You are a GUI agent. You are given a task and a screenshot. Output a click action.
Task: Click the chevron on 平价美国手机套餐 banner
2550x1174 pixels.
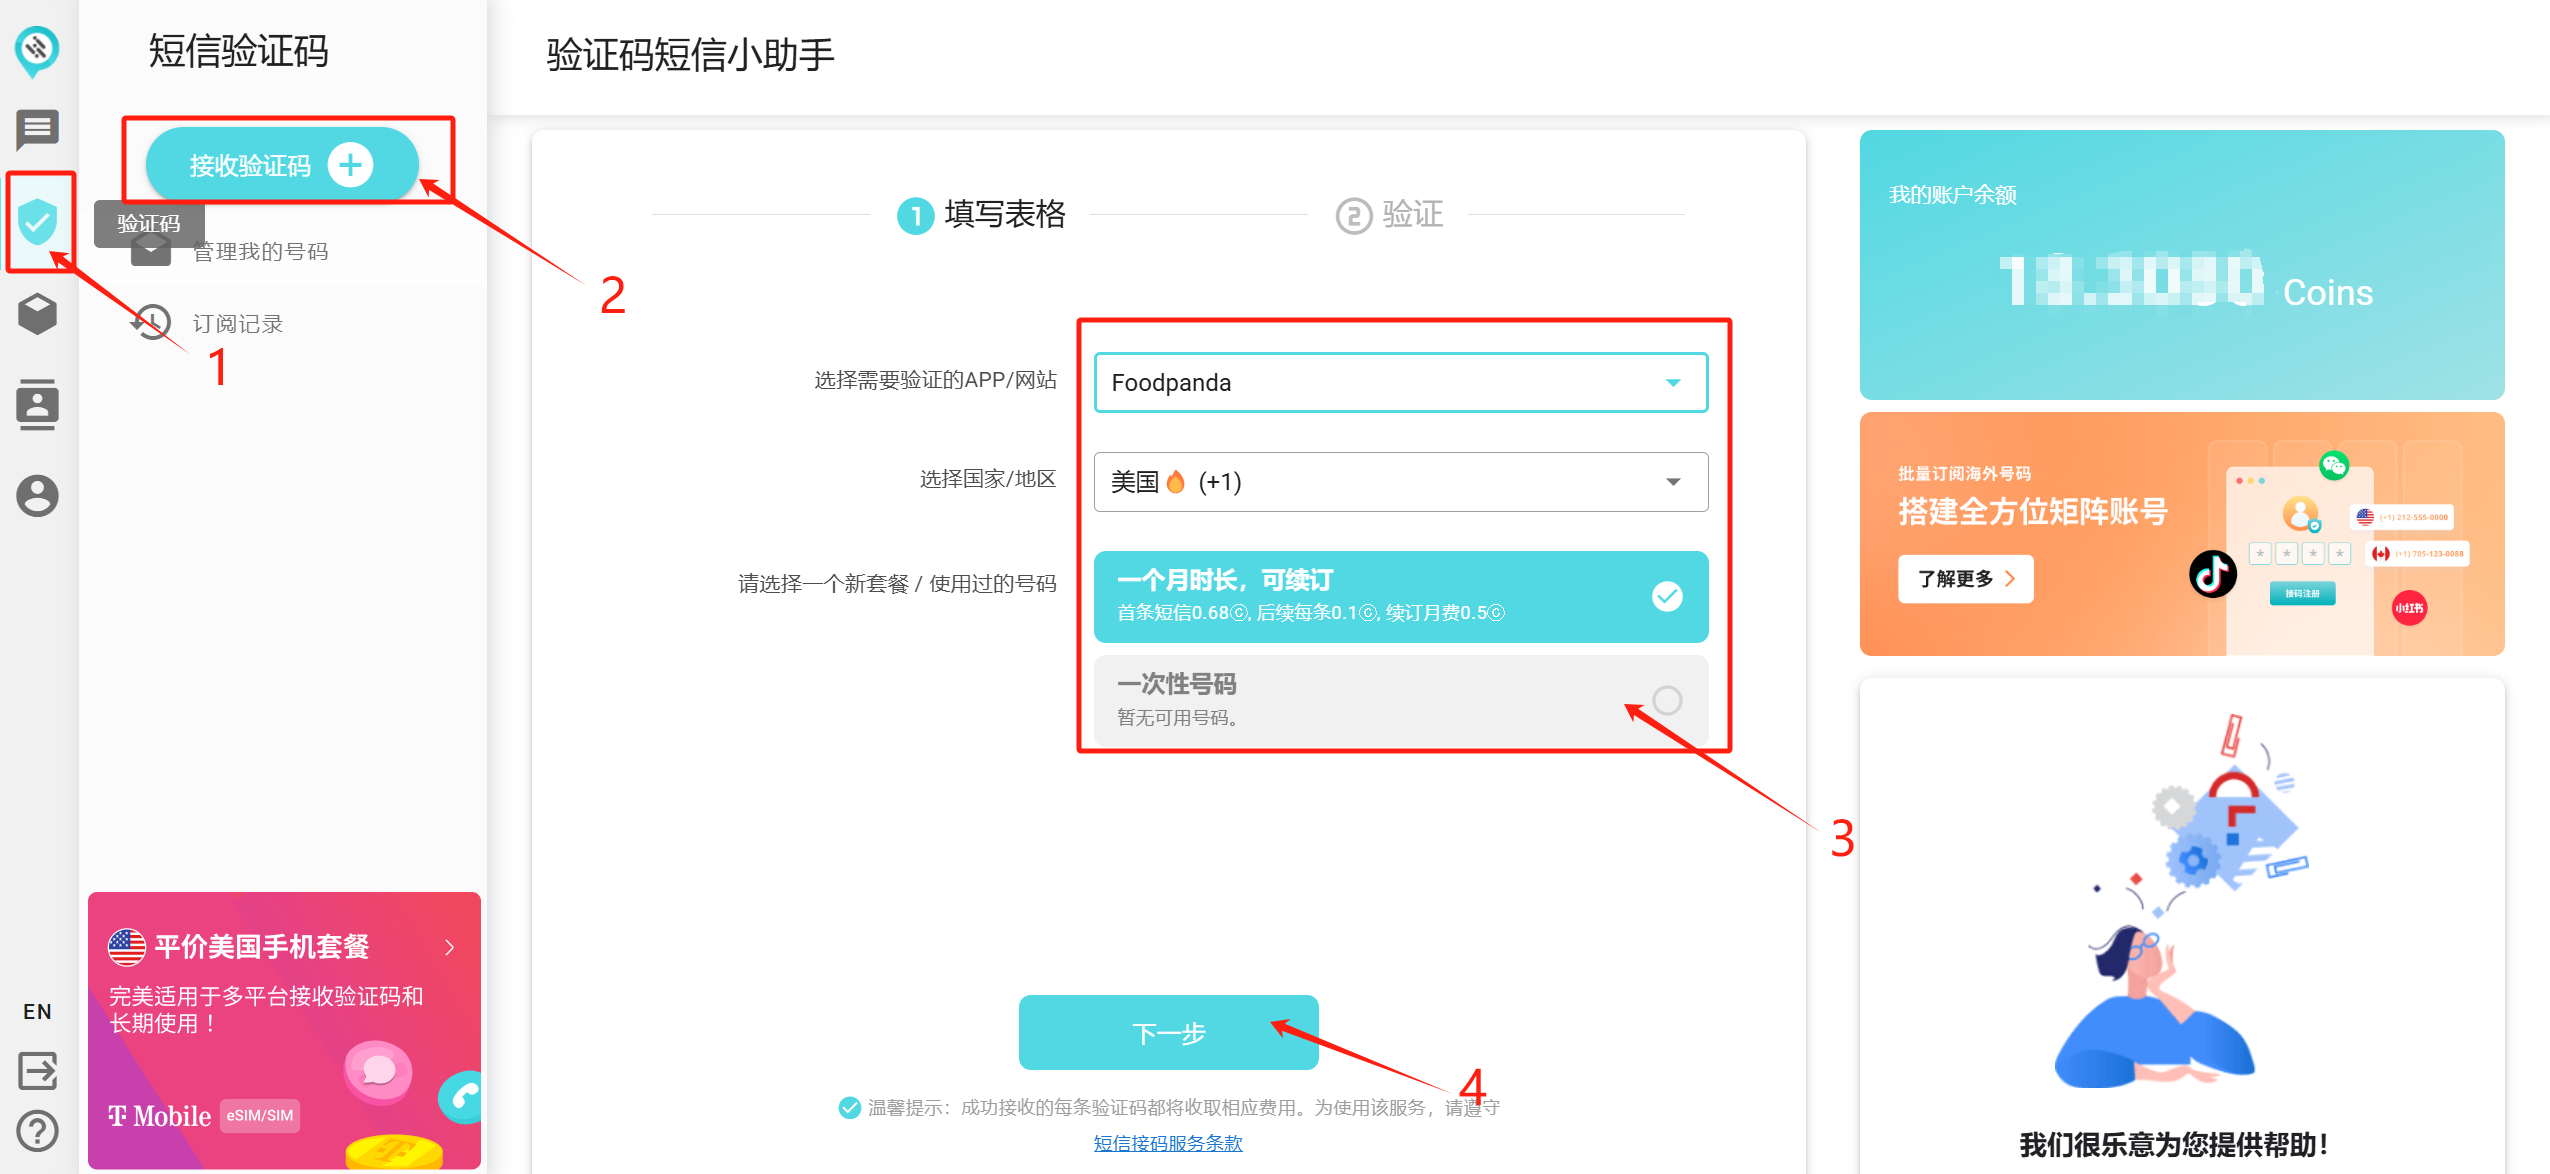pyautogui.click(x=450, y=947)
